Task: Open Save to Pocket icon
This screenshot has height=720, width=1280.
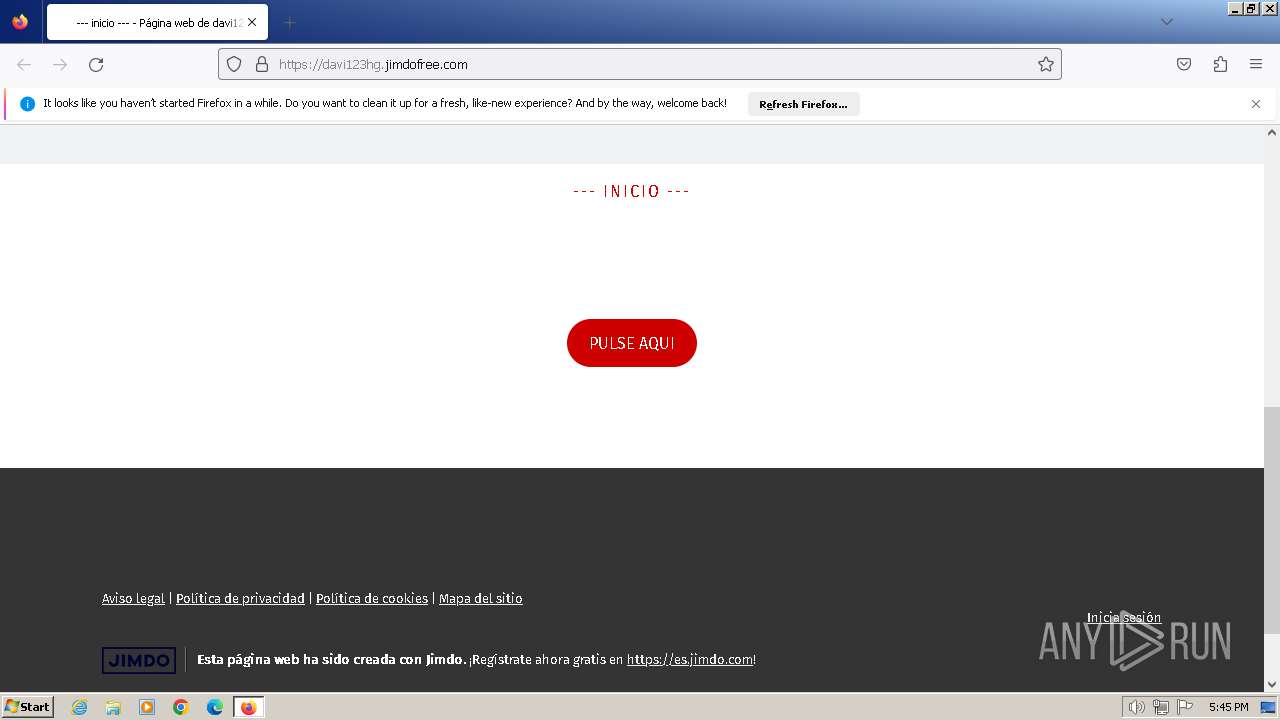Action: [1184, 64]
